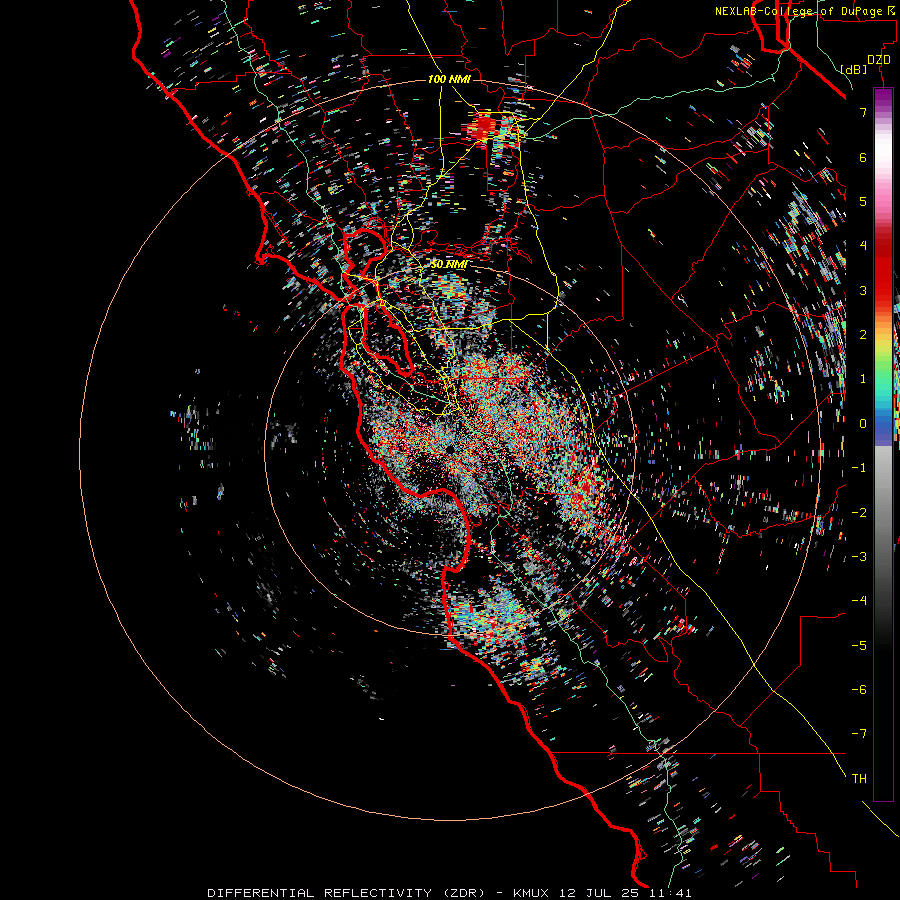Click the TH threshold label on the color scale
Screen dimensions: 900x900
[859, 778]
